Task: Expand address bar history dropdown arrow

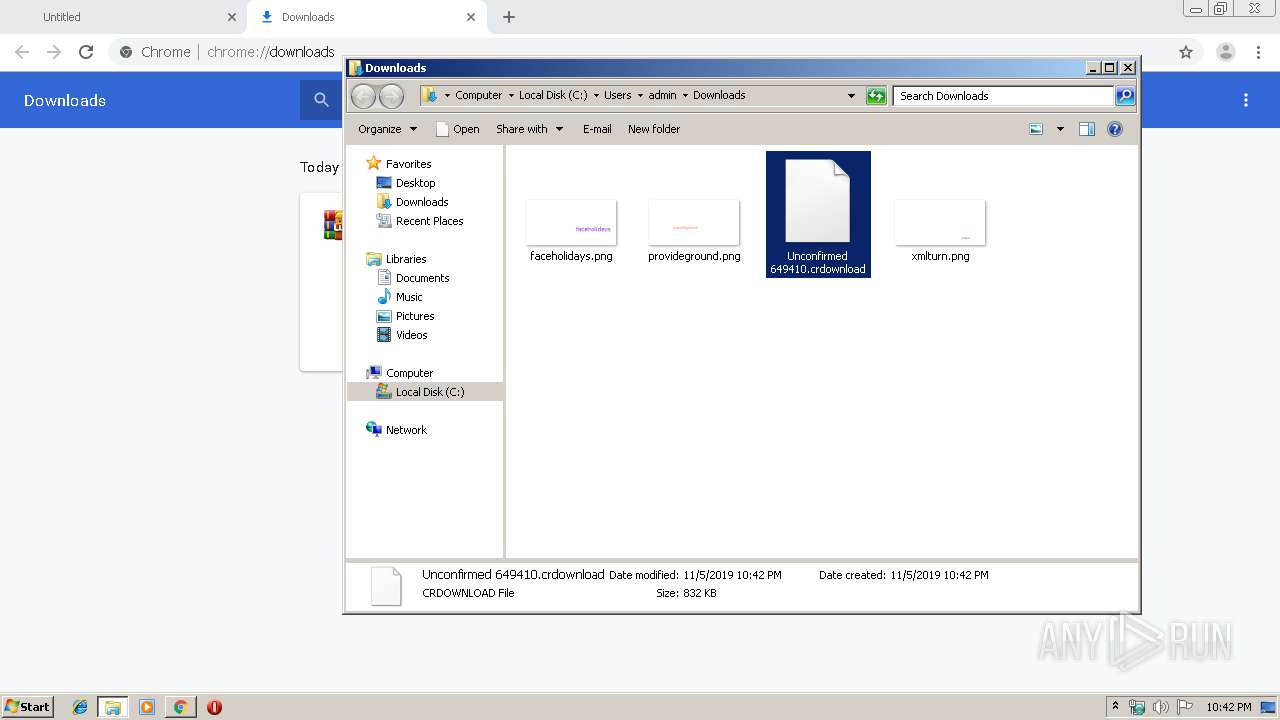Action: [851, 96]
